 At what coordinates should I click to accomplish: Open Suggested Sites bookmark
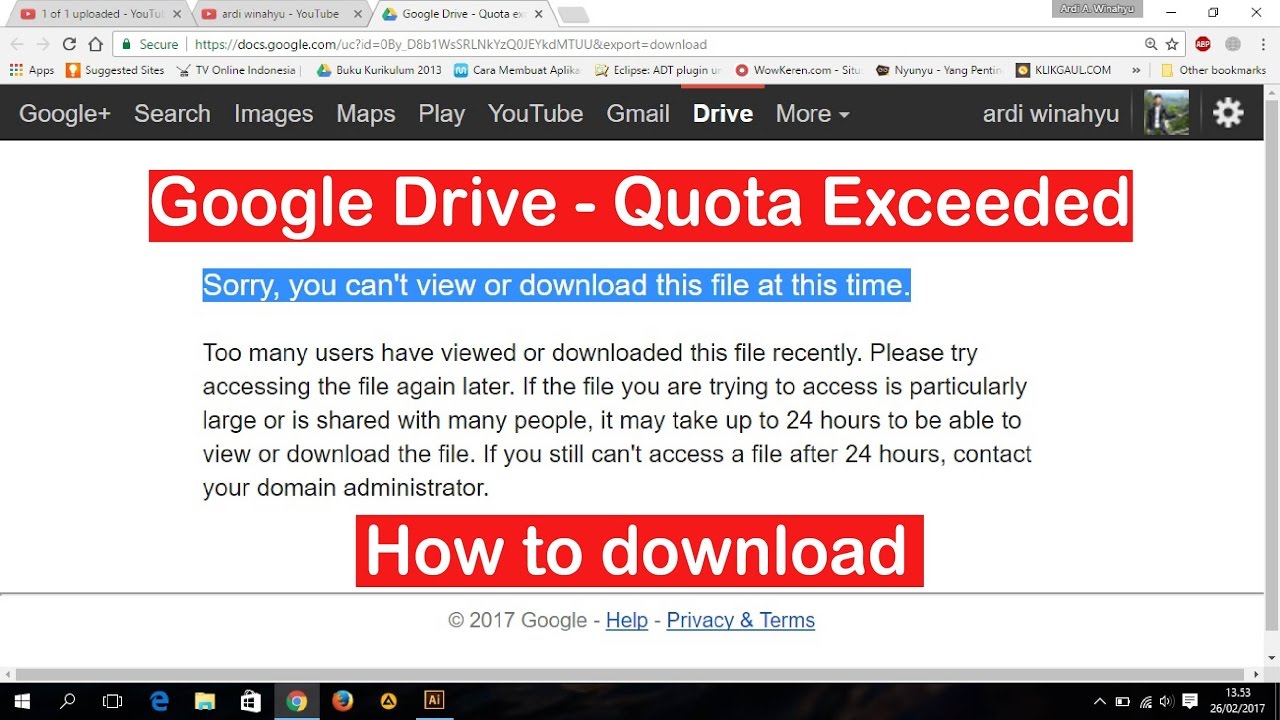[115, 70]
